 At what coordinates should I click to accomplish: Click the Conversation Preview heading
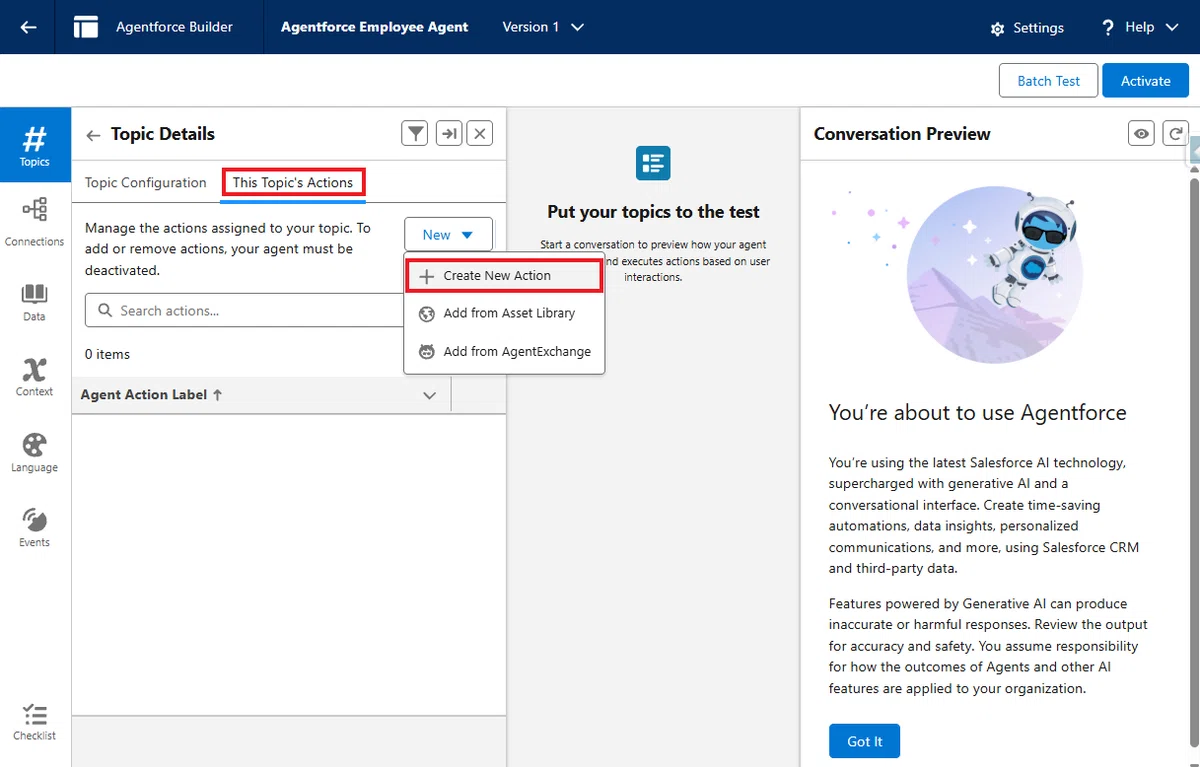[x=902, y=134]
